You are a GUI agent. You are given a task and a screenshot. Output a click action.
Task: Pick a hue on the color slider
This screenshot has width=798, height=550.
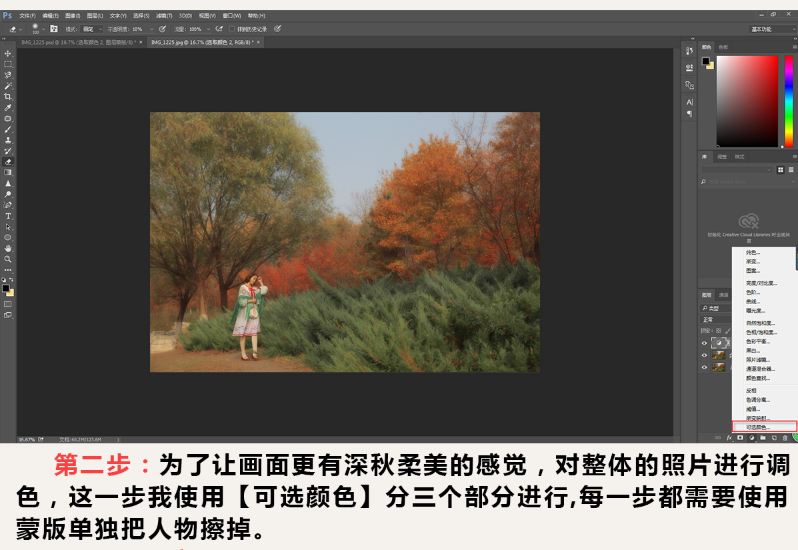coord(788,101)
